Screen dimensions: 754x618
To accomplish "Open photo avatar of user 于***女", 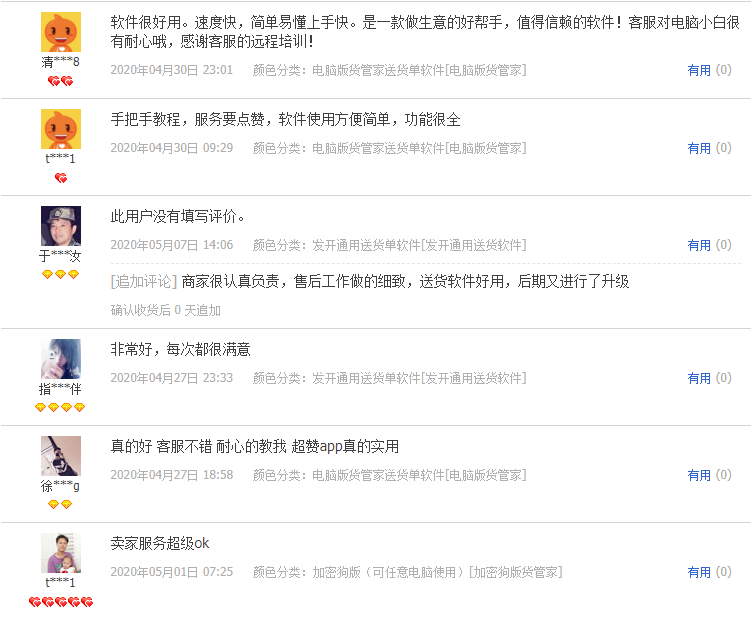I will 61,226.
